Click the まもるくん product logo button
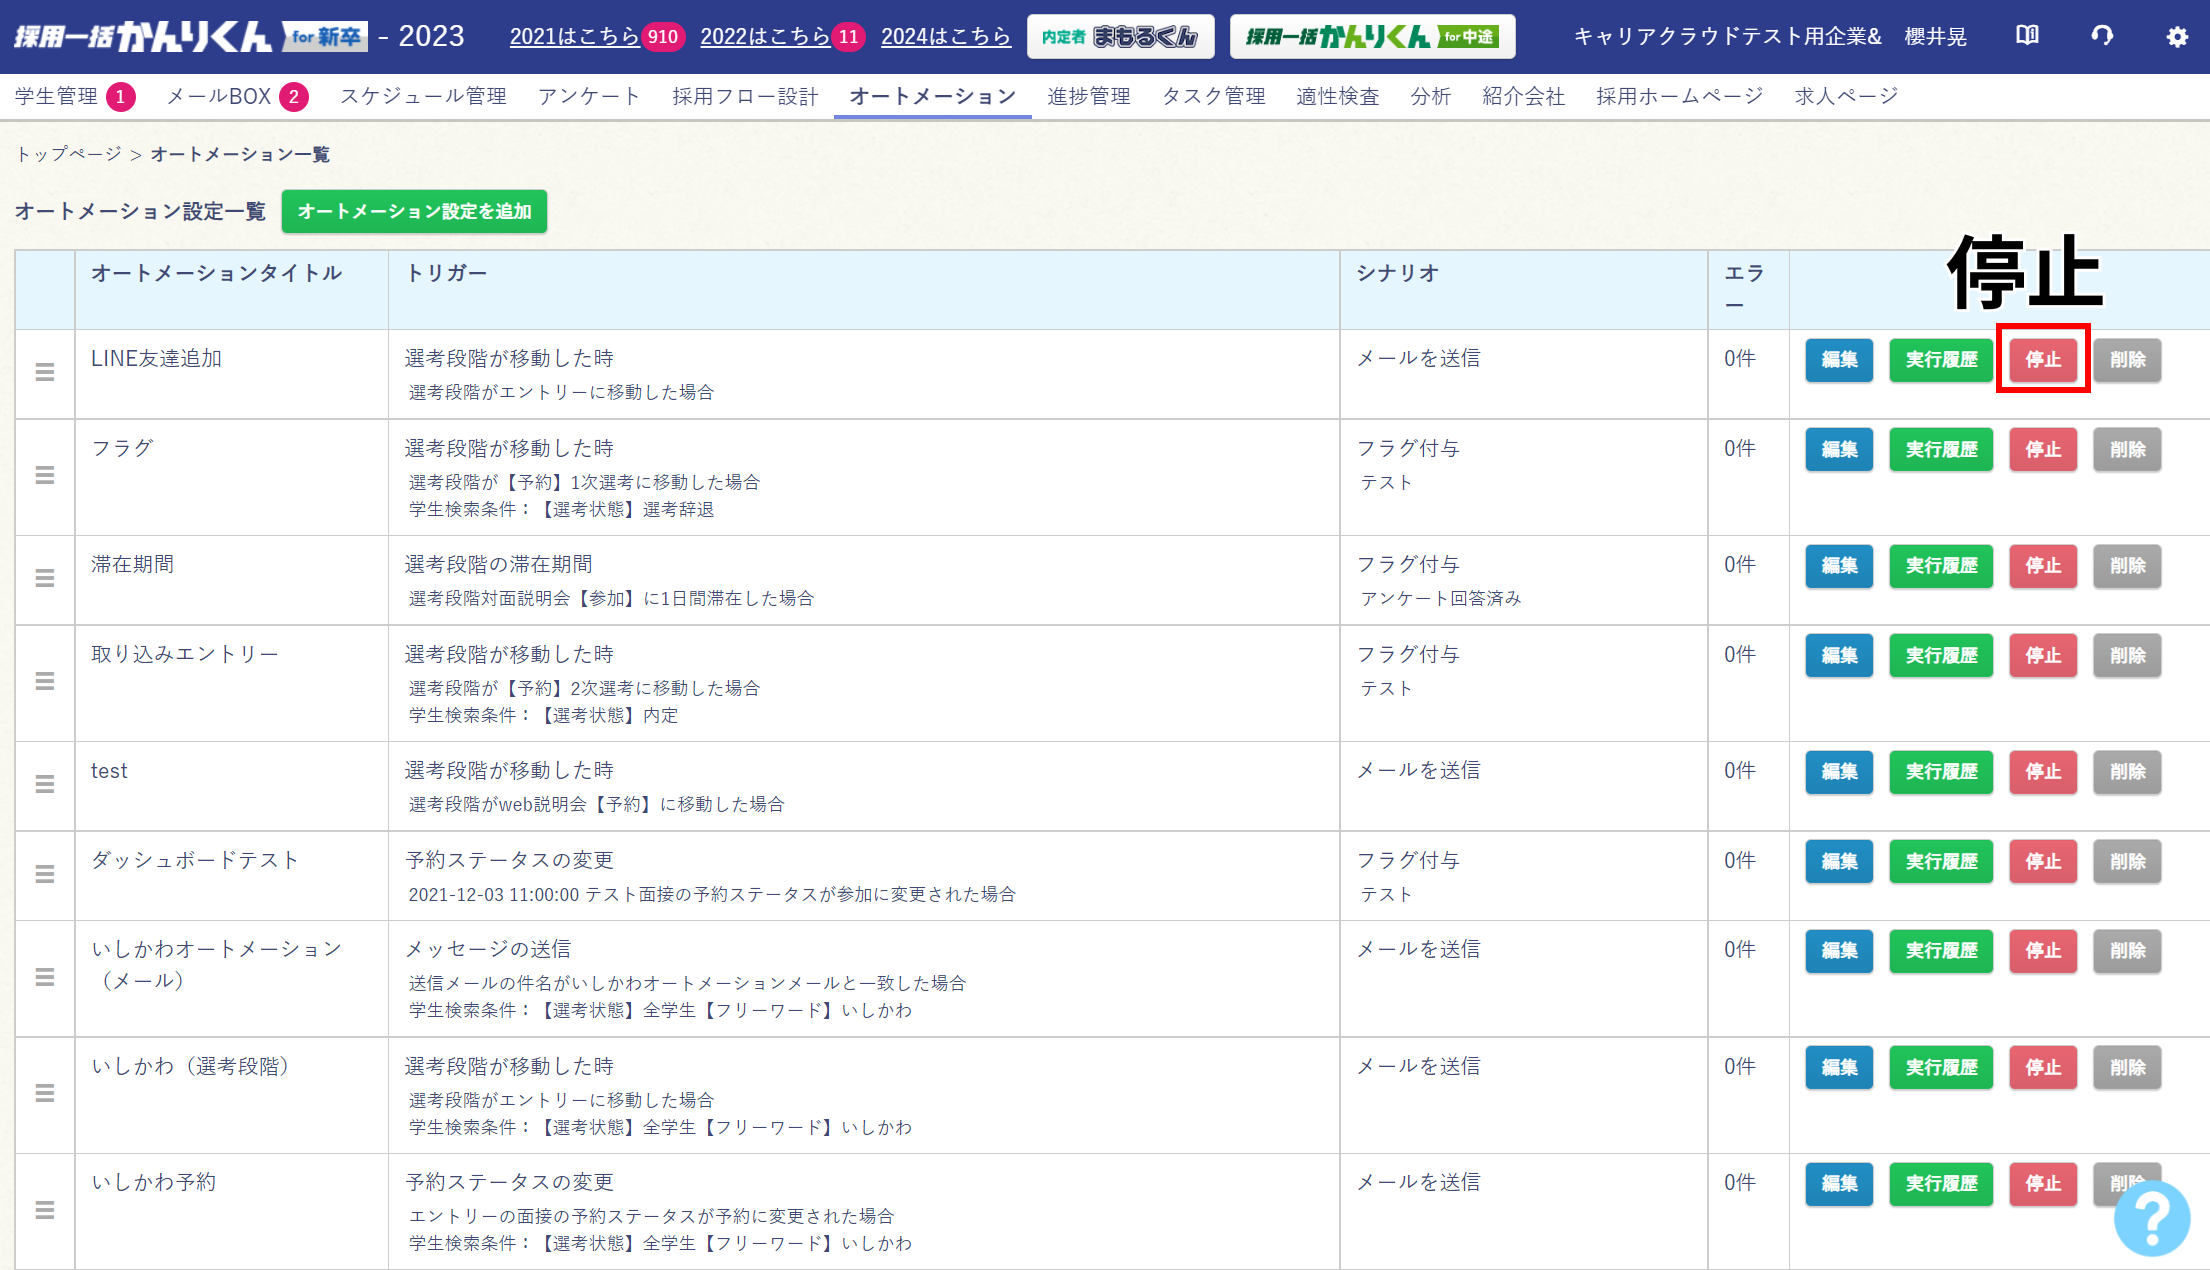The width and height of the screenshot is (2210, 1270). [1120, 37]
